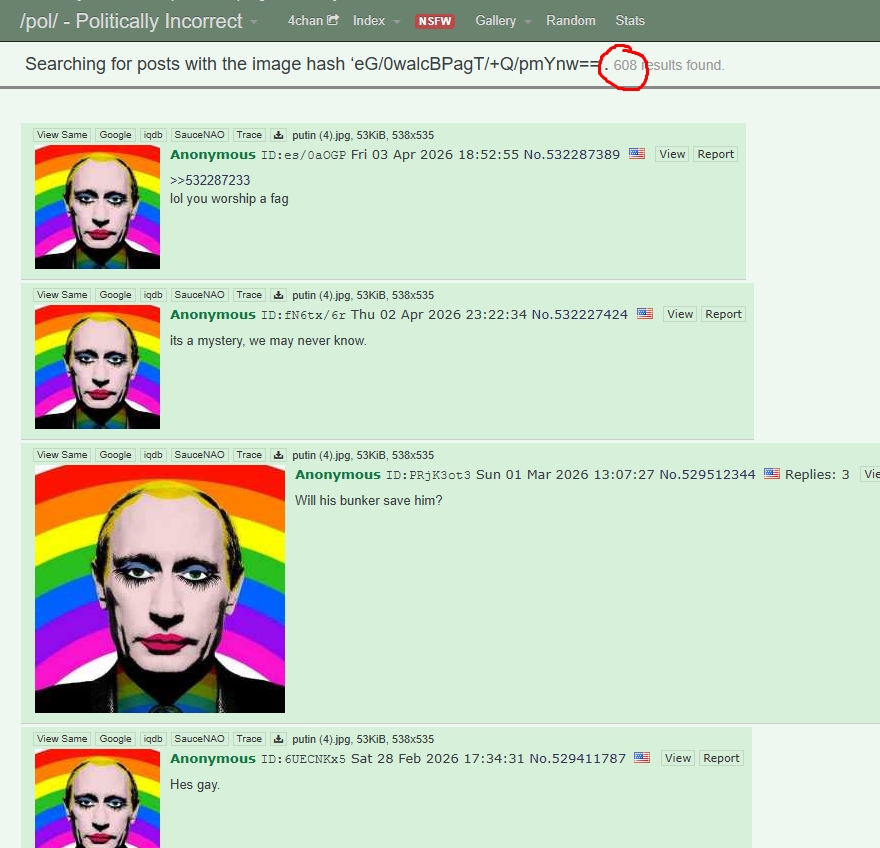Screen dimensions: 880x848
Task: Click the US flag on post No.529411787
Action: pos(642,757)
